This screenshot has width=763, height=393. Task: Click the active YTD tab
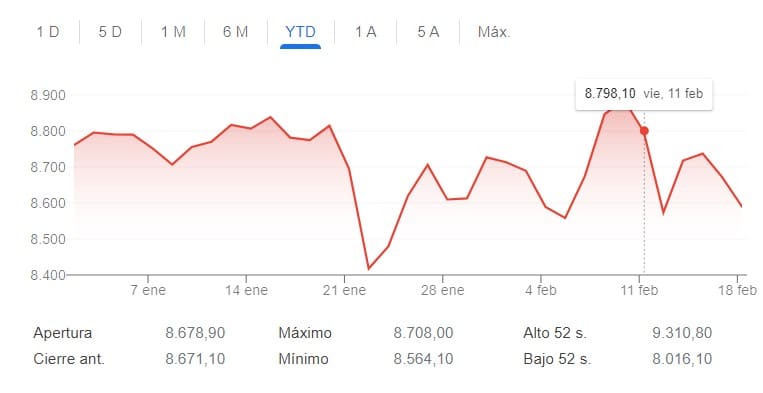pyautogui.click(x=300, y=32)
